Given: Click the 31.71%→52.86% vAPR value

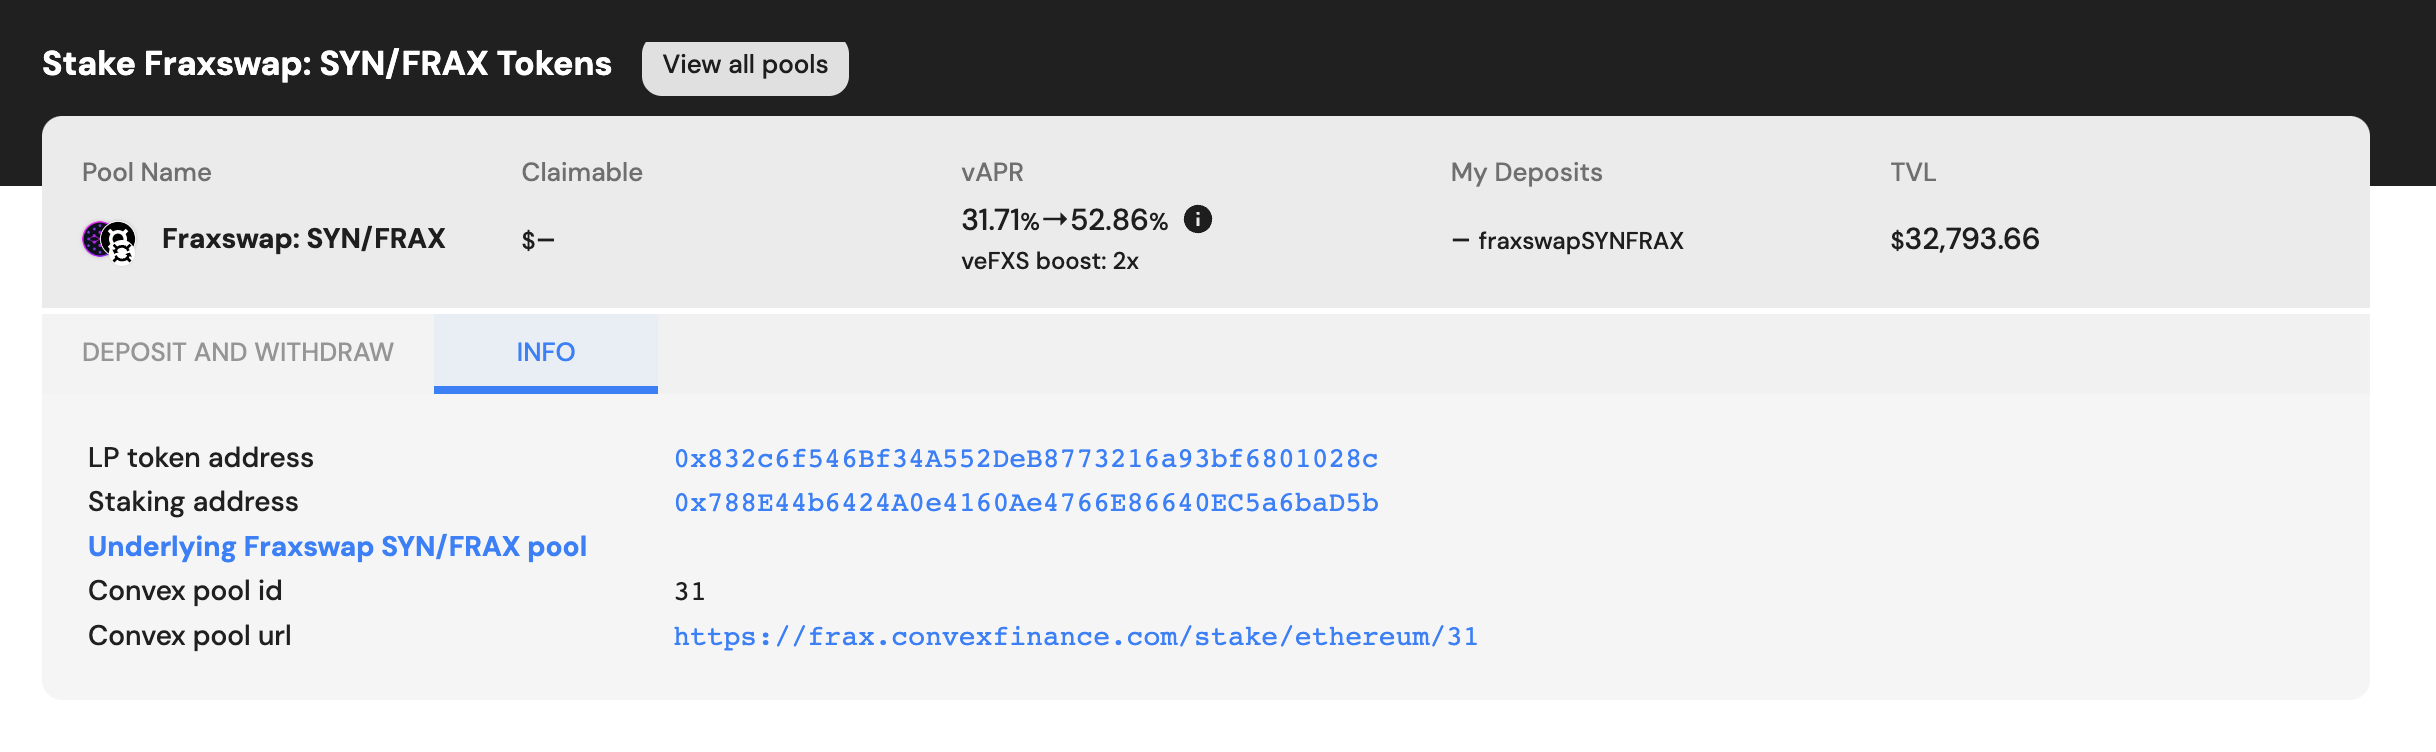Looking at the screenshot, I should click(1064, 220).
